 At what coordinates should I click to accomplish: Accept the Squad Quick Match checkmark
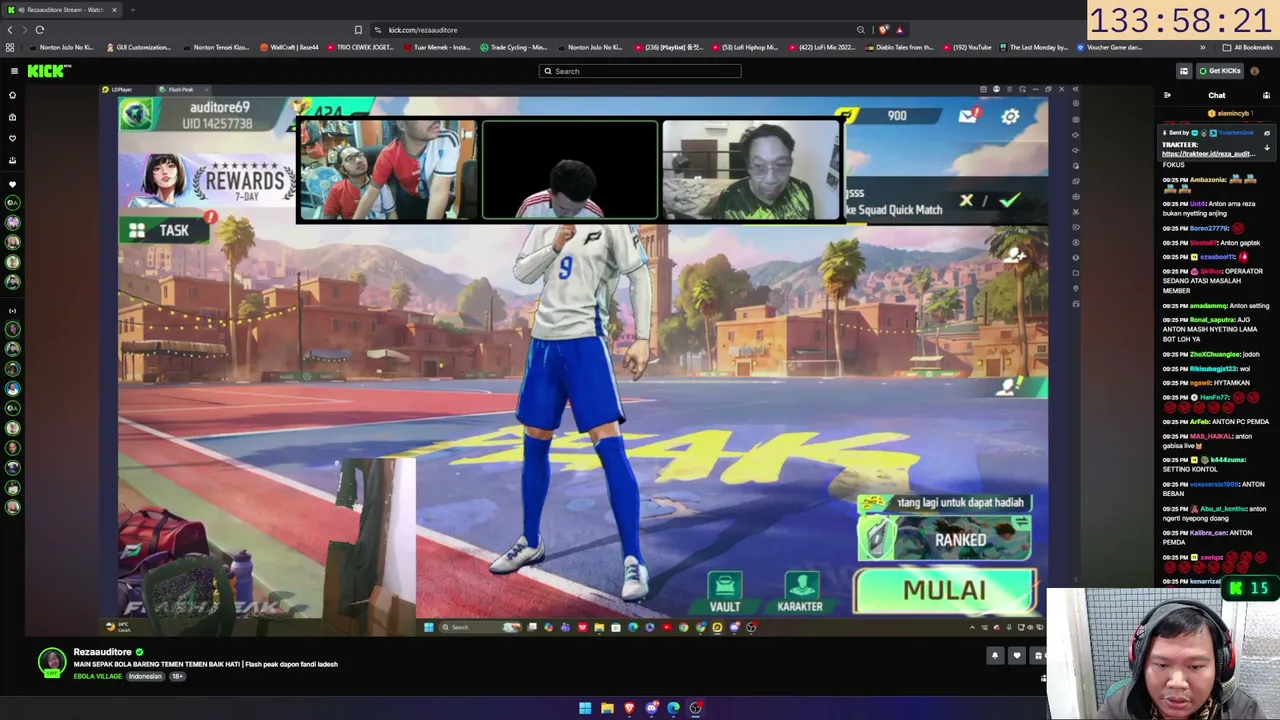click(x=1010, y=201)
